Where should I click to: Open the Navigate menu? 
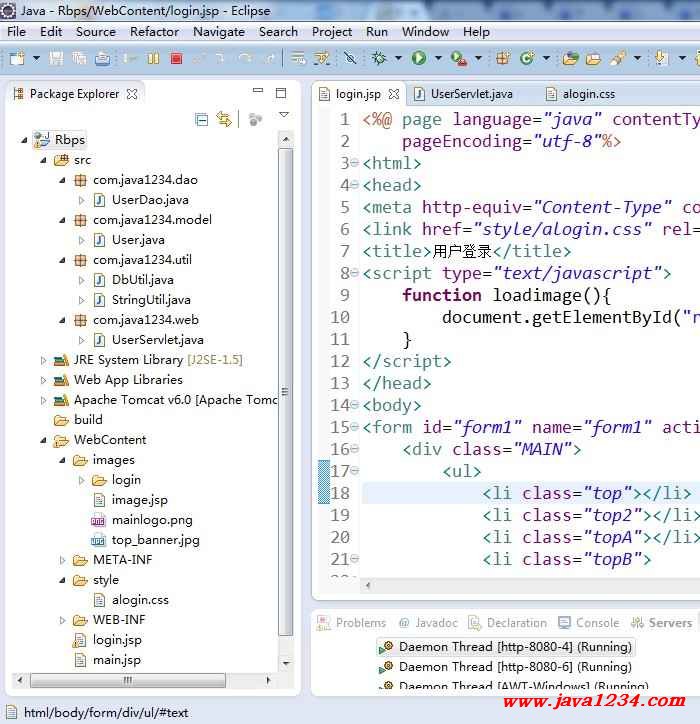(219, 32)
